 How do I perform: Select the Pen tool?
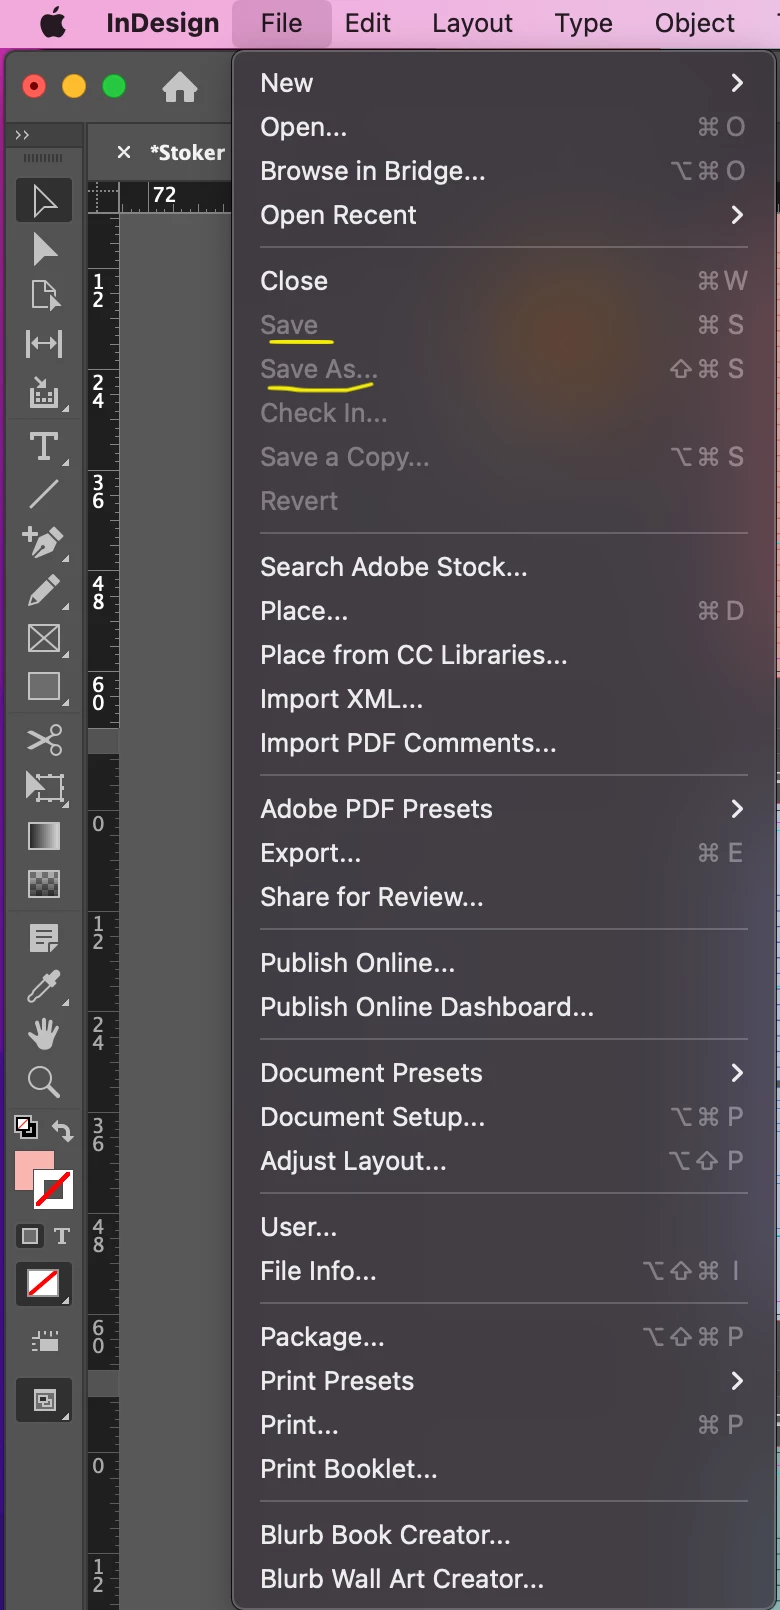(44, 542)
